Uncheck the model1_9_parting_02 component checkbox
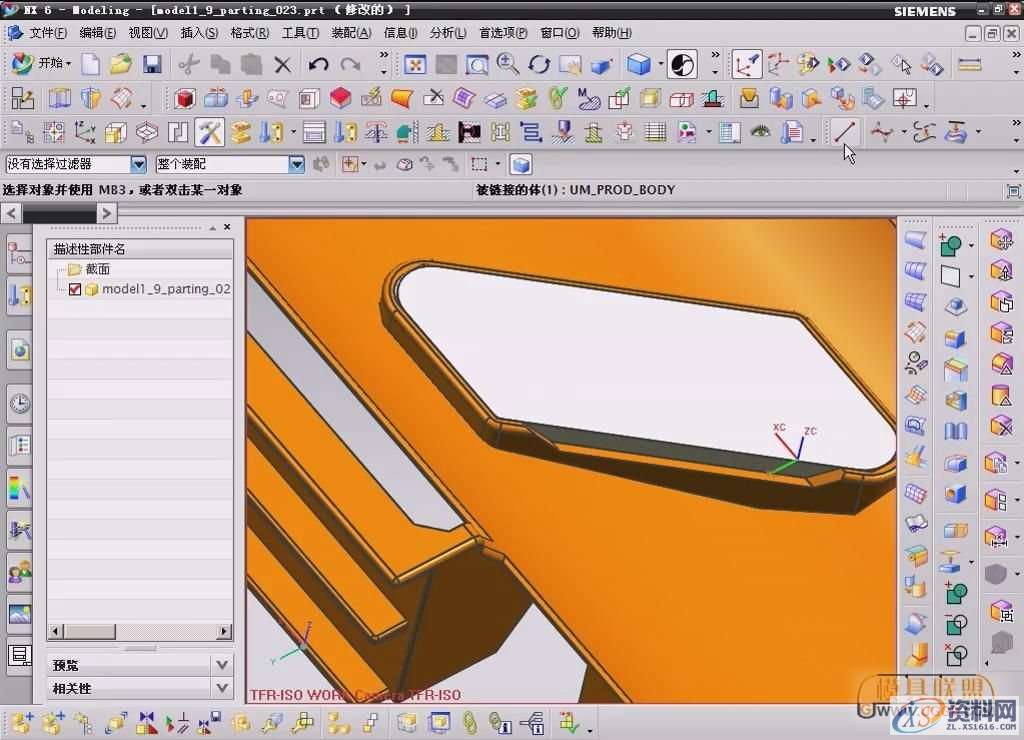The image size is (1024, 740). point(75,289)
